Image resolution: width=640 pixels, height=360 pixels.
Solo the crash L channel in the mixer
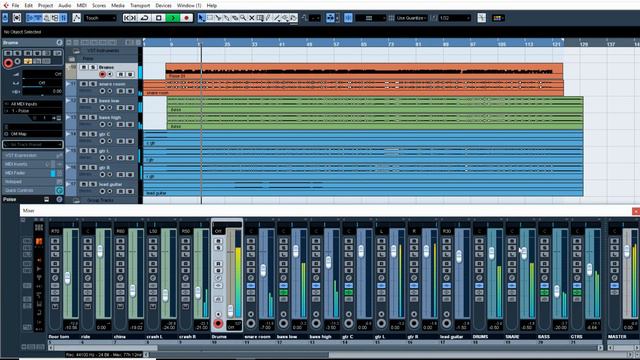coord(153,248)
